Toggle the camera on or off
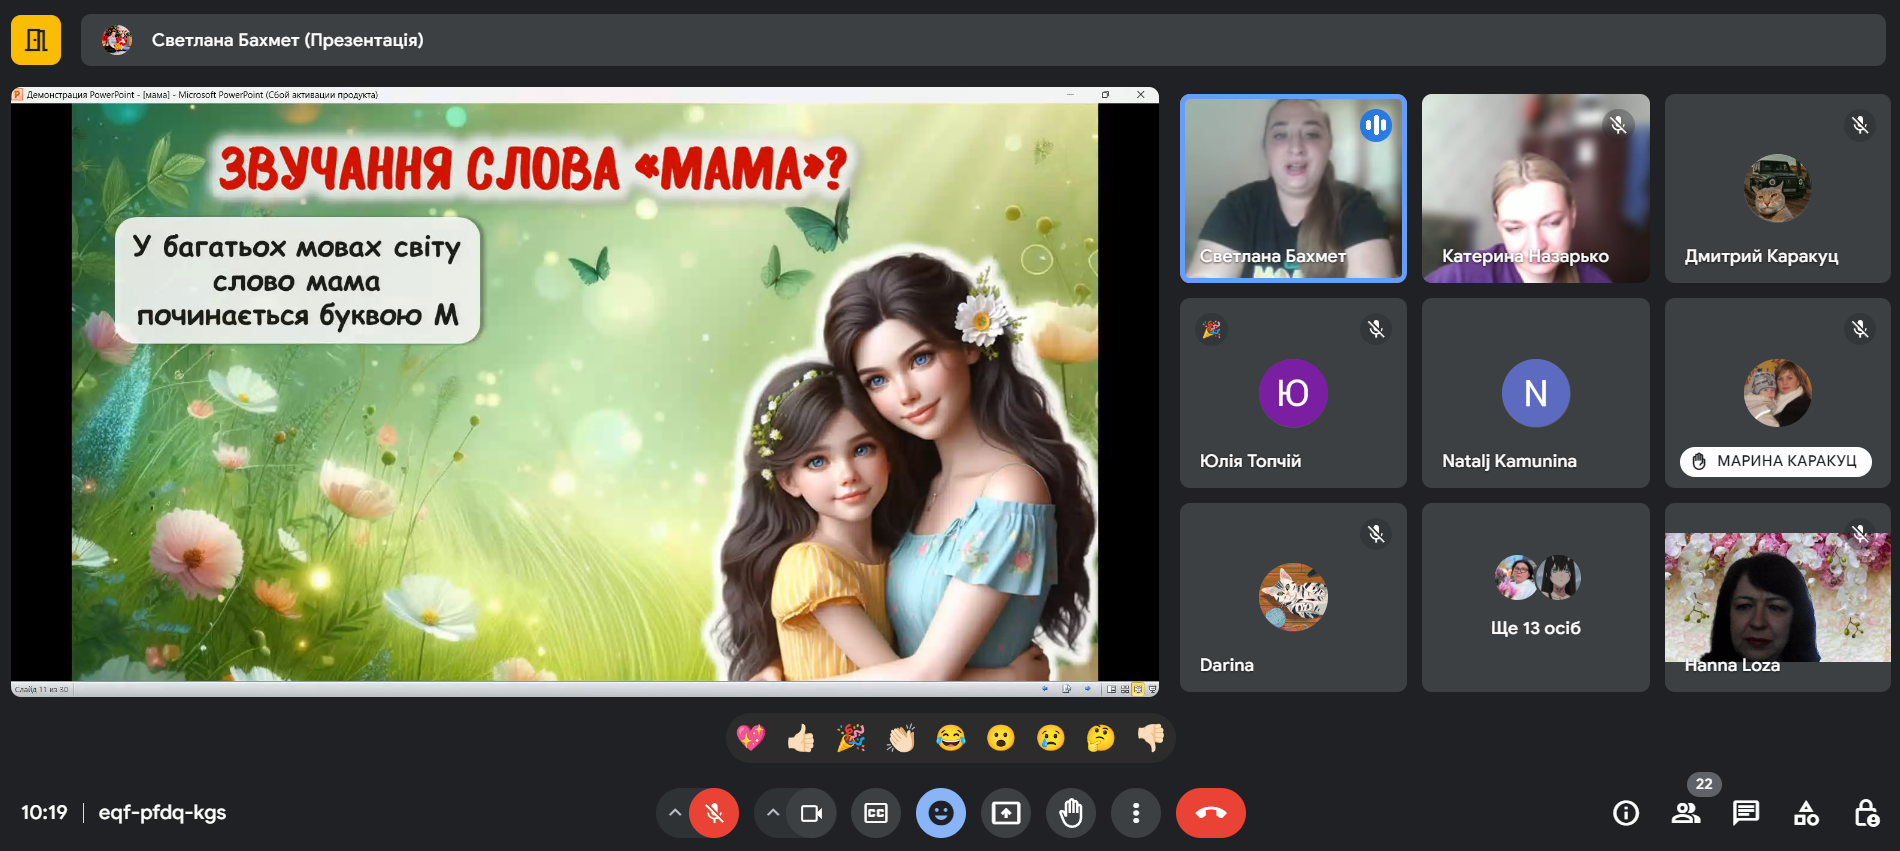Image resolution: width=1900 pixels, height=851 pixels. (811, 813)
